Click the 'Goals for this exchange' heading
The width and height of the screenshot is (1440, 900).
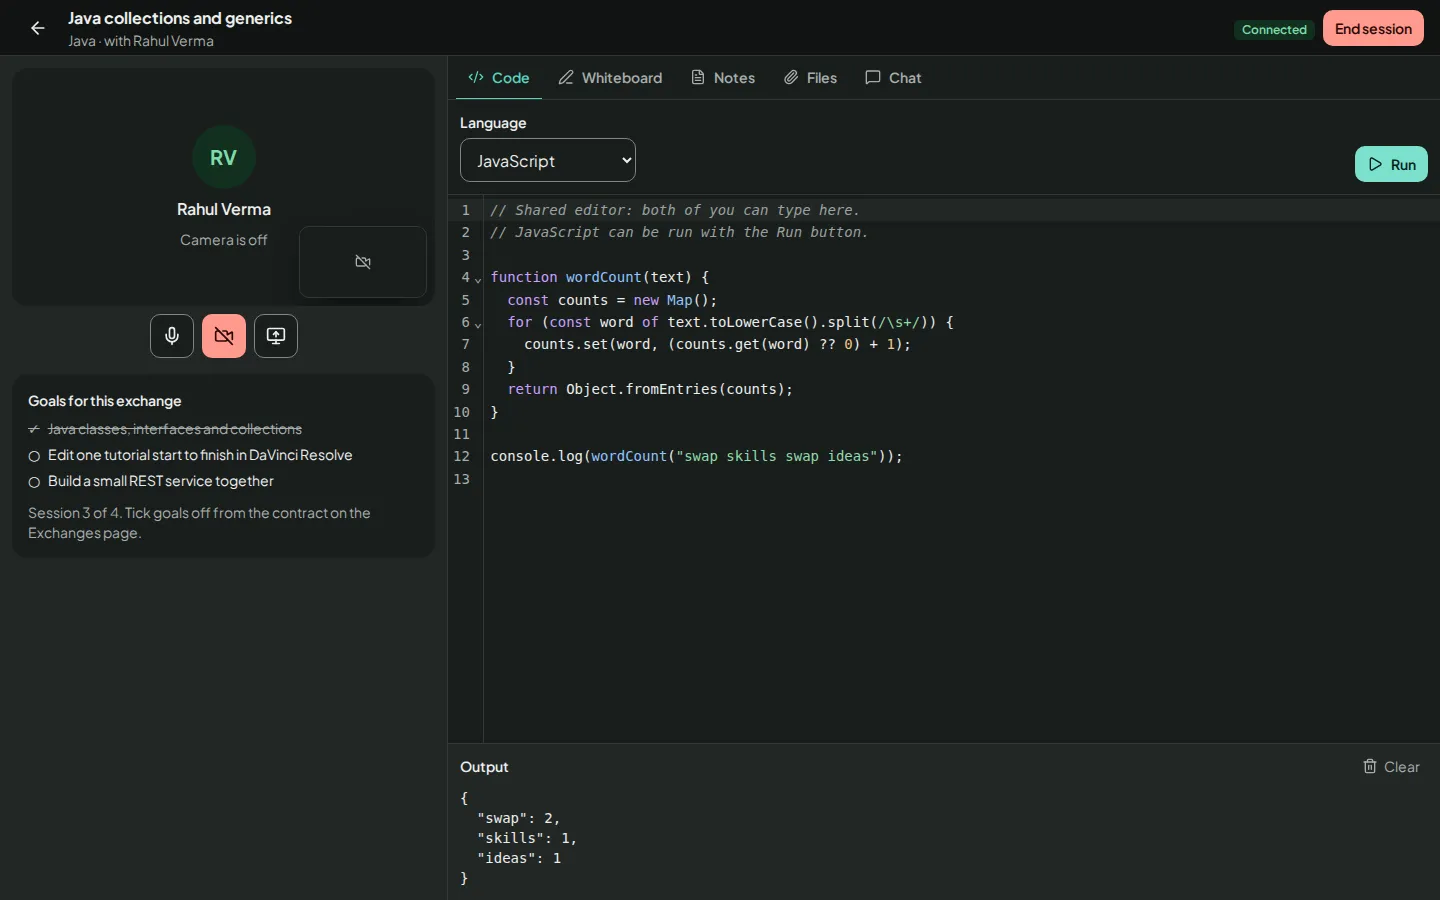[x=105, y=401]
